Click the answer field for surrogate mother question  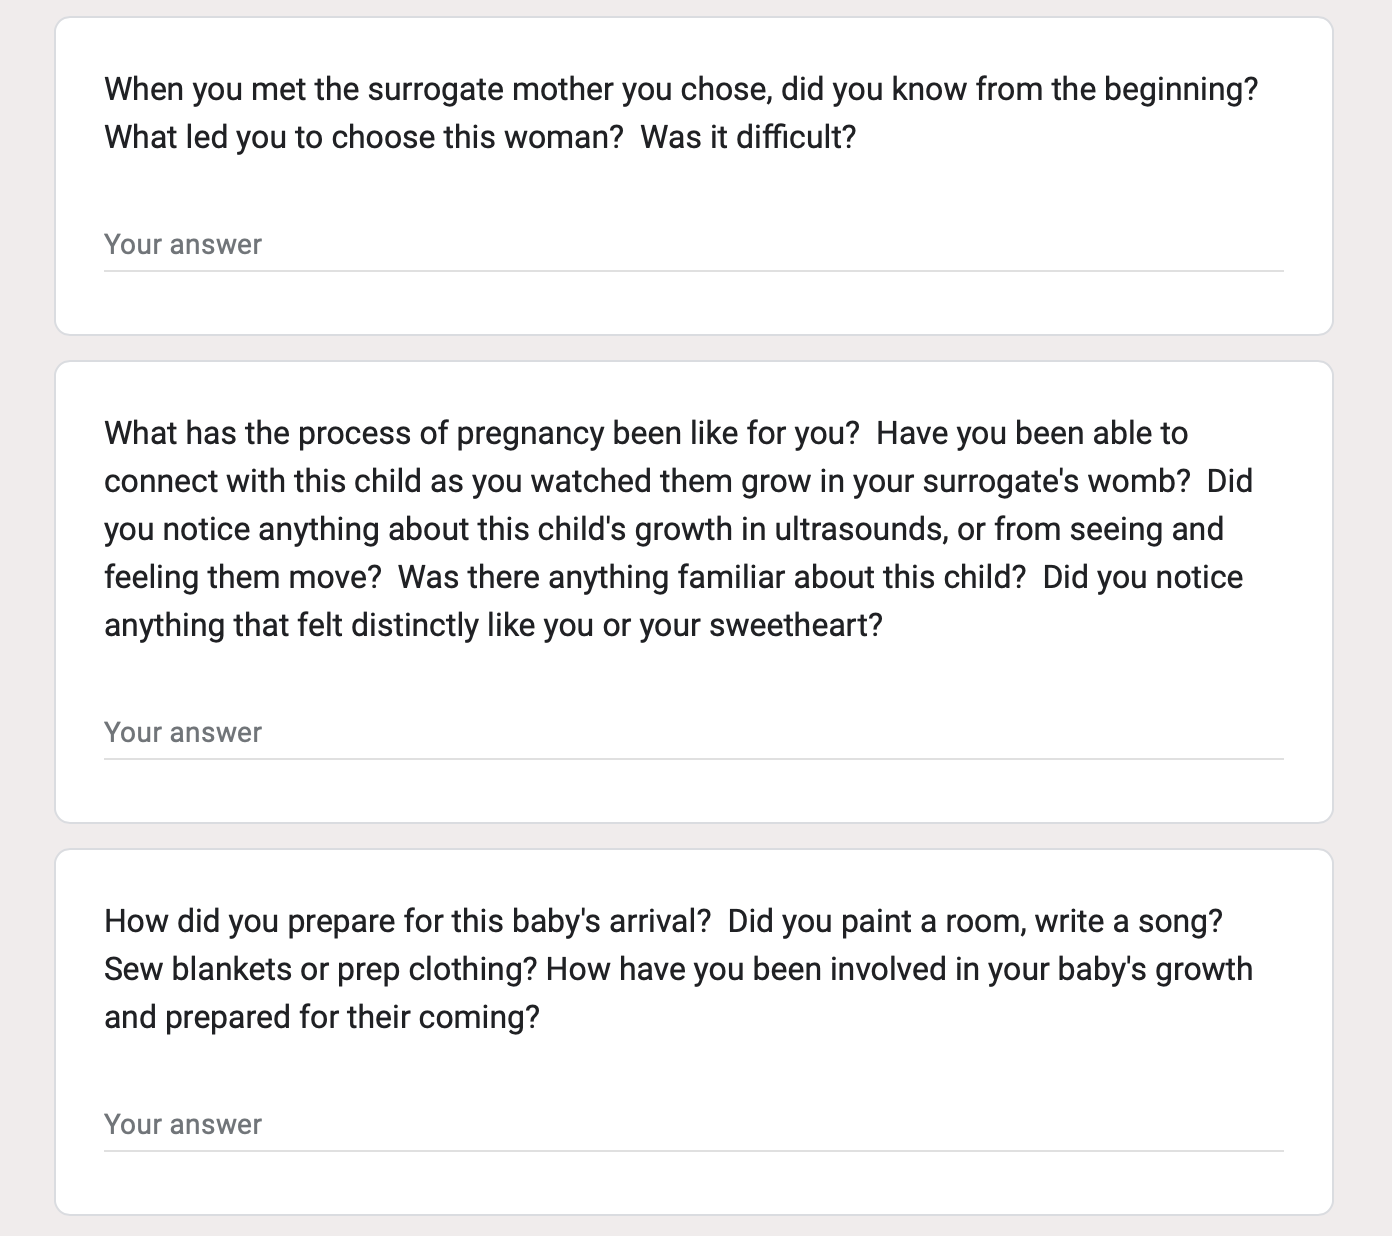coord(692,245)
